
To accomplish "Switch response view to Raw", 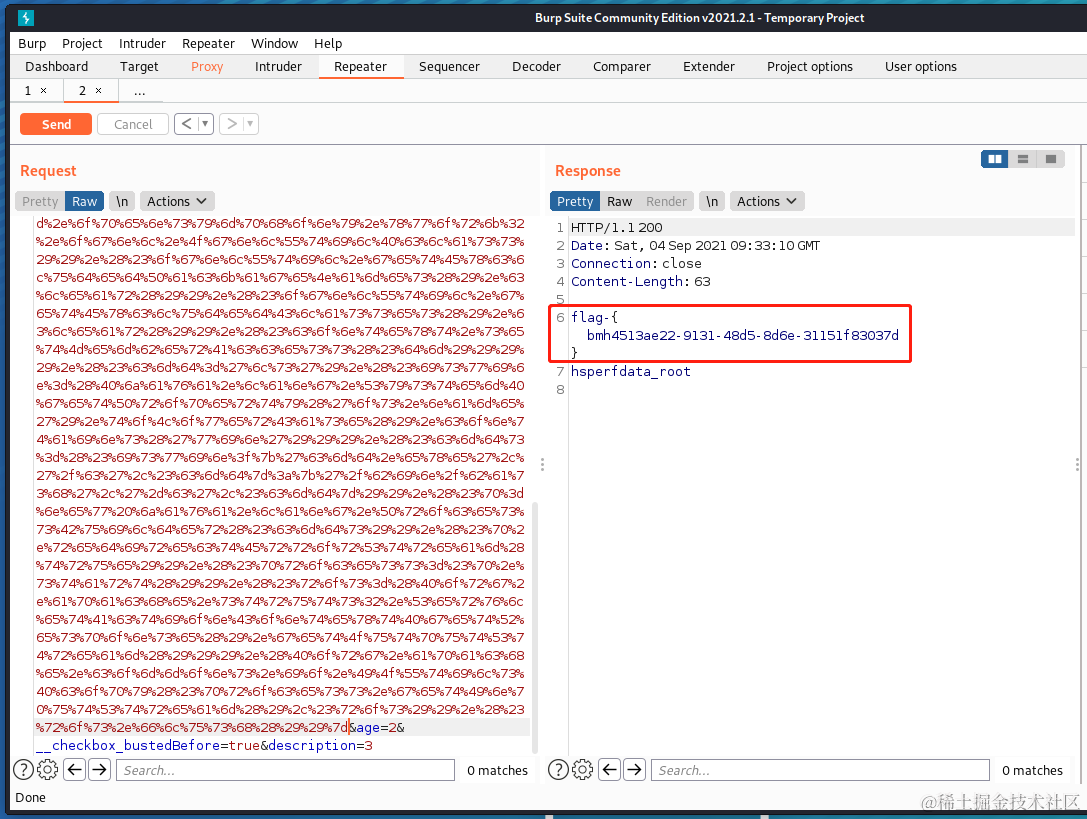I will click(x=620, y=201).
